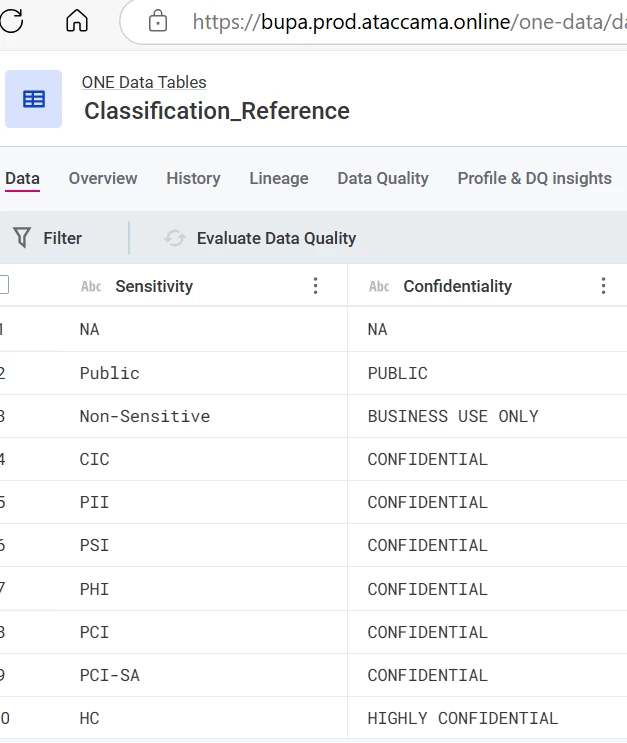Open Sensitivity column options menu
Image resolution: width=627 pixels, height=743 pixels.
316,286
